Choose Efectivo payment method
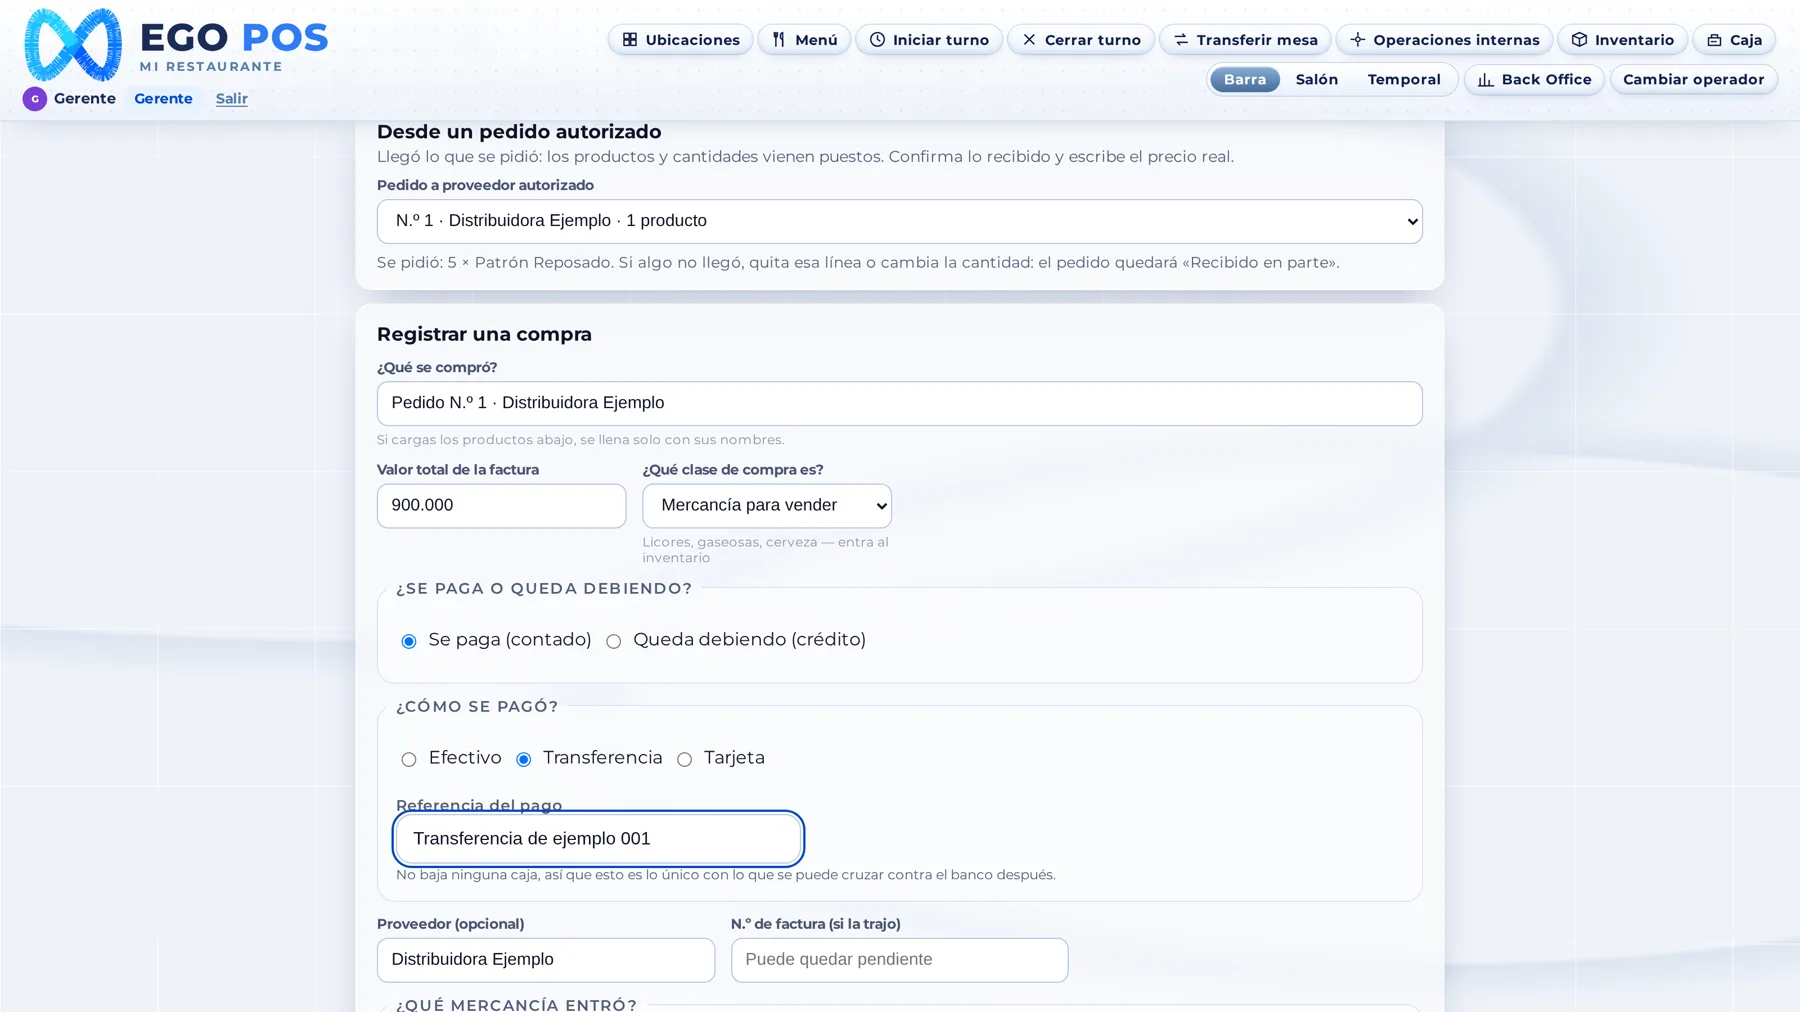The image size is (1800, 1012). click(409, 759)
